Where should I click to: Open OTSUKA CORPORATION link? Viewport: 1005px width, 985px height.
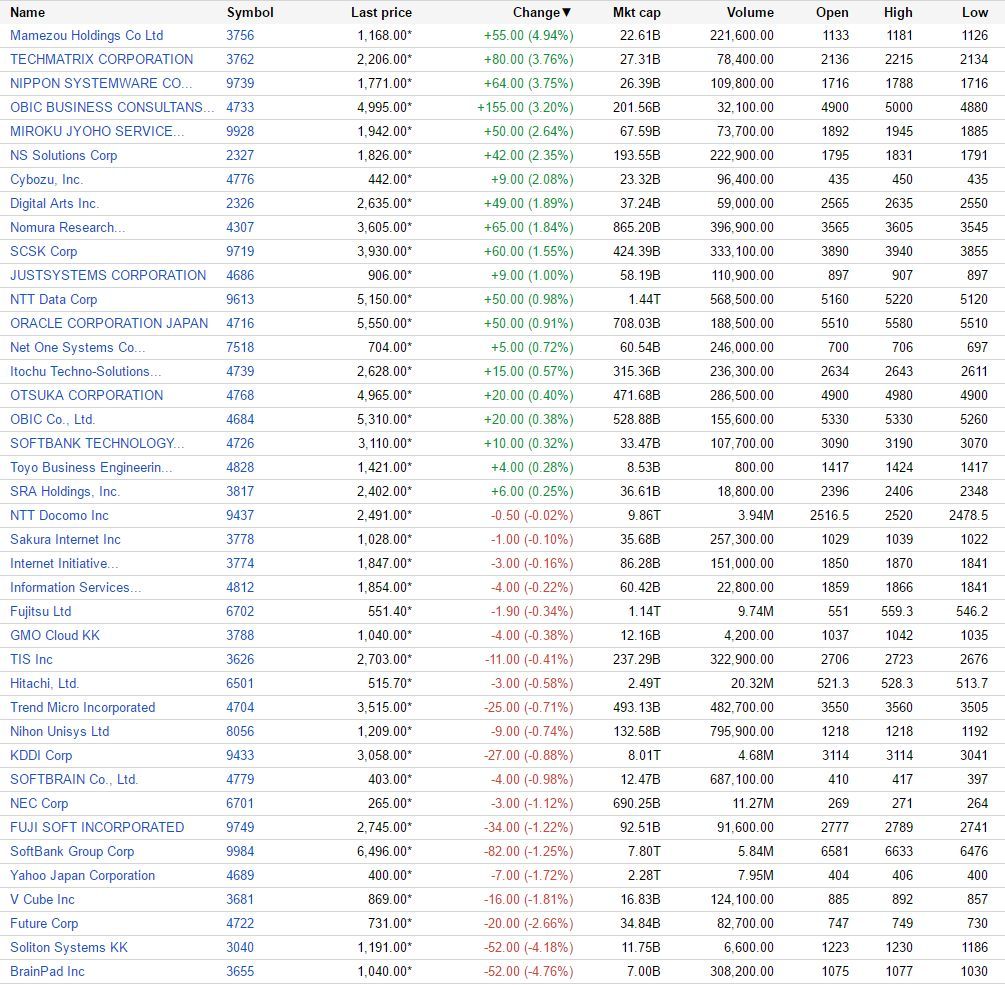click(x=87, y=395)
